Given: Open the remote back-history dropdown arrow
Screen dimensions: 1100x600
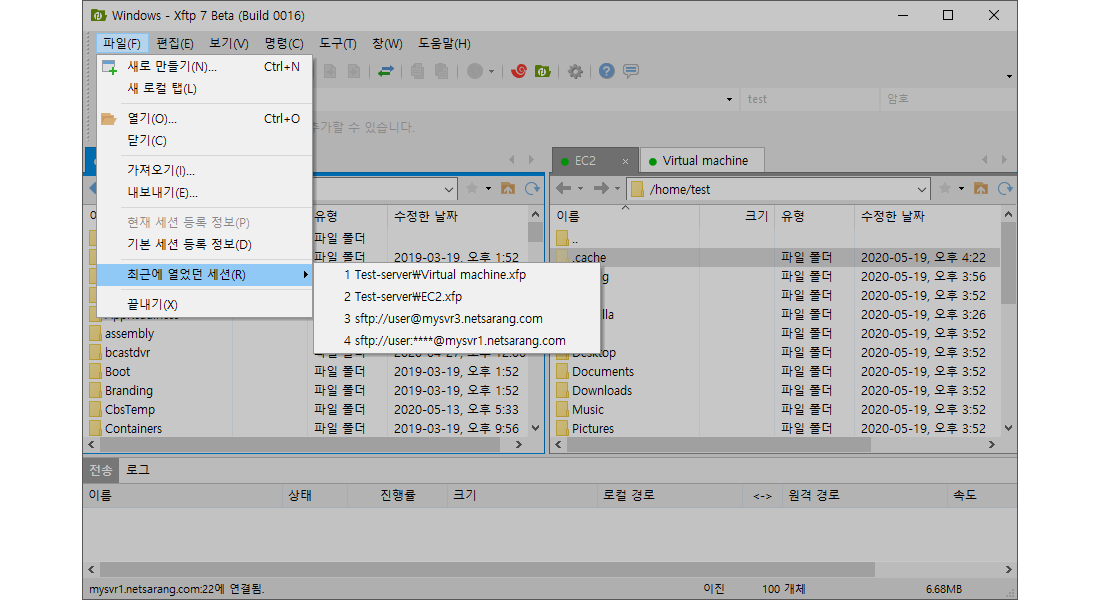Looking at the screenshot, I should pyautogui.click(x=580, y=189).
